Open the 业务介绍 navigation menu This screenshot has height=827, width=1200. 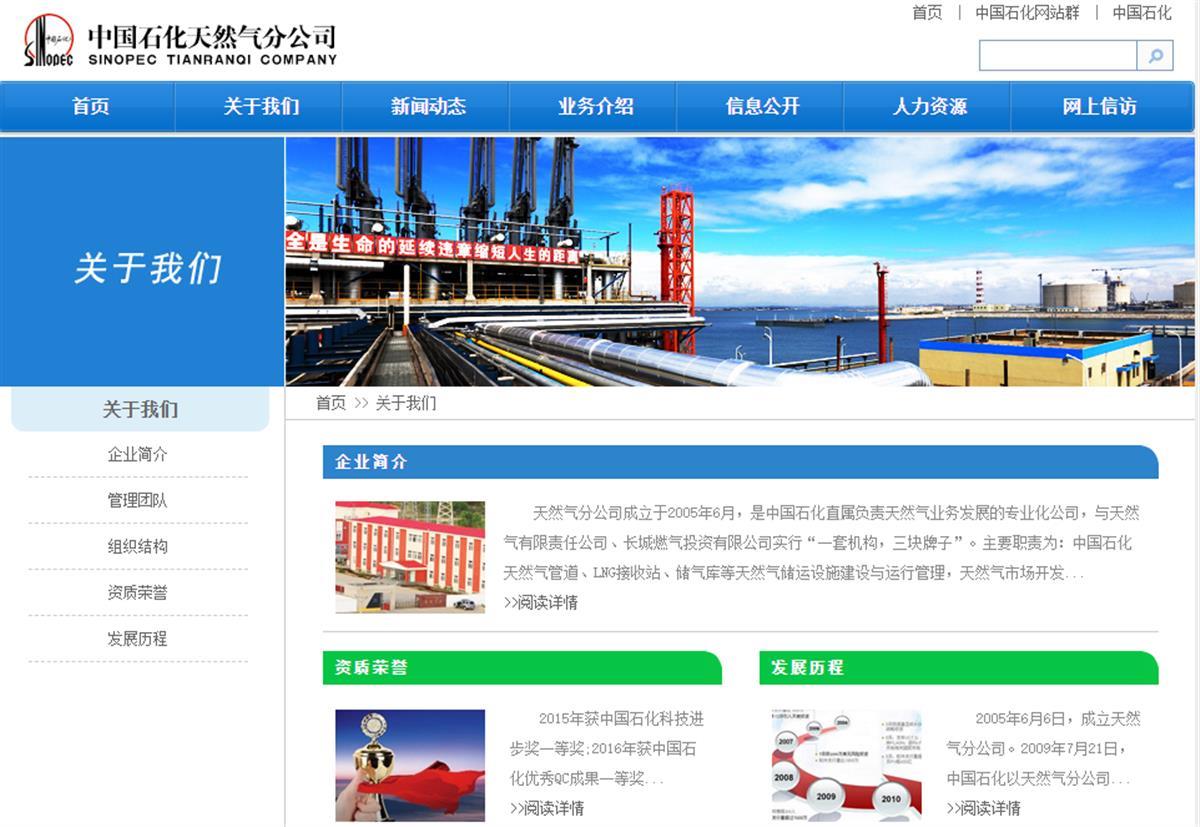[595, 107]
